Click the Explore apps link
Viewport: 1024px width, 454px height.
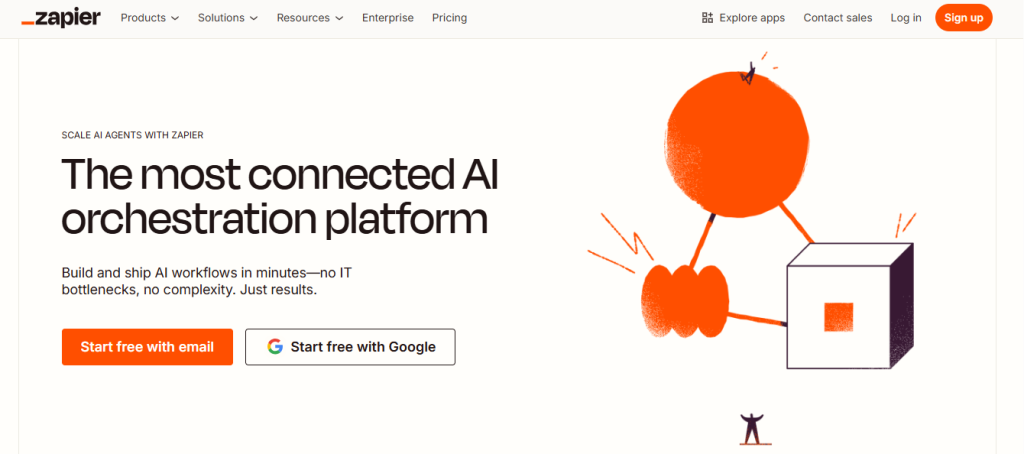click(x=751, y=18)
